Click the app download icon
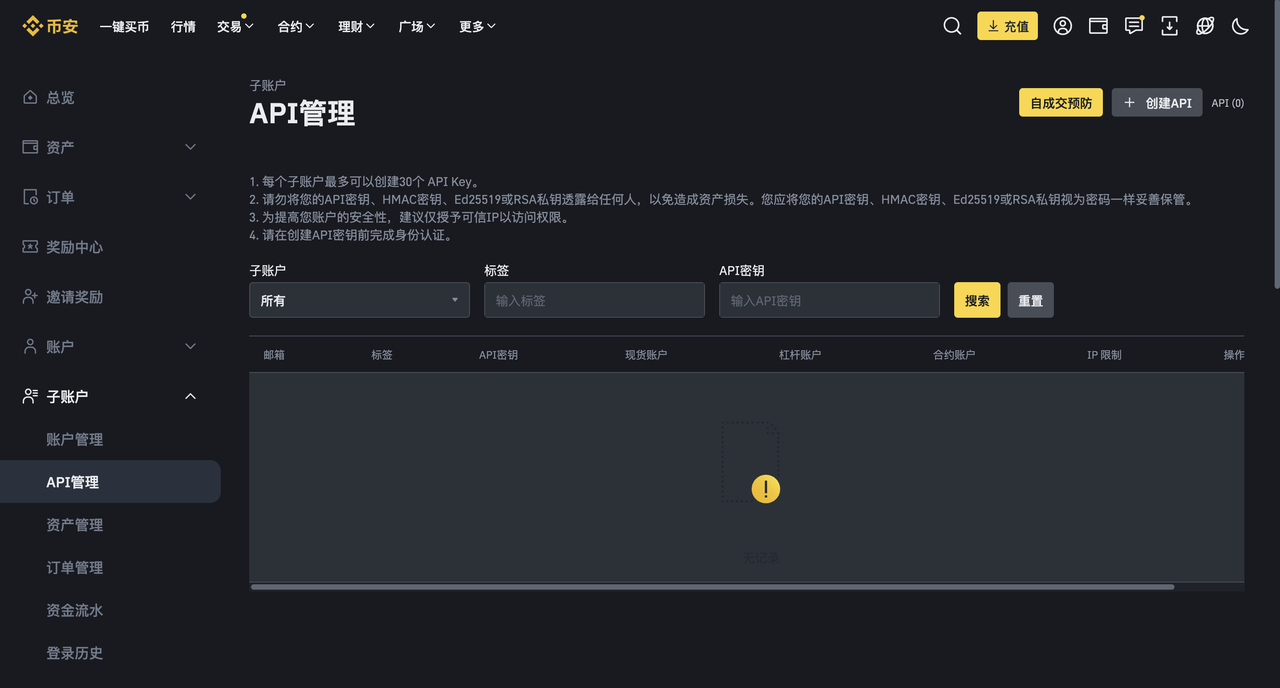 (1169, 26)
